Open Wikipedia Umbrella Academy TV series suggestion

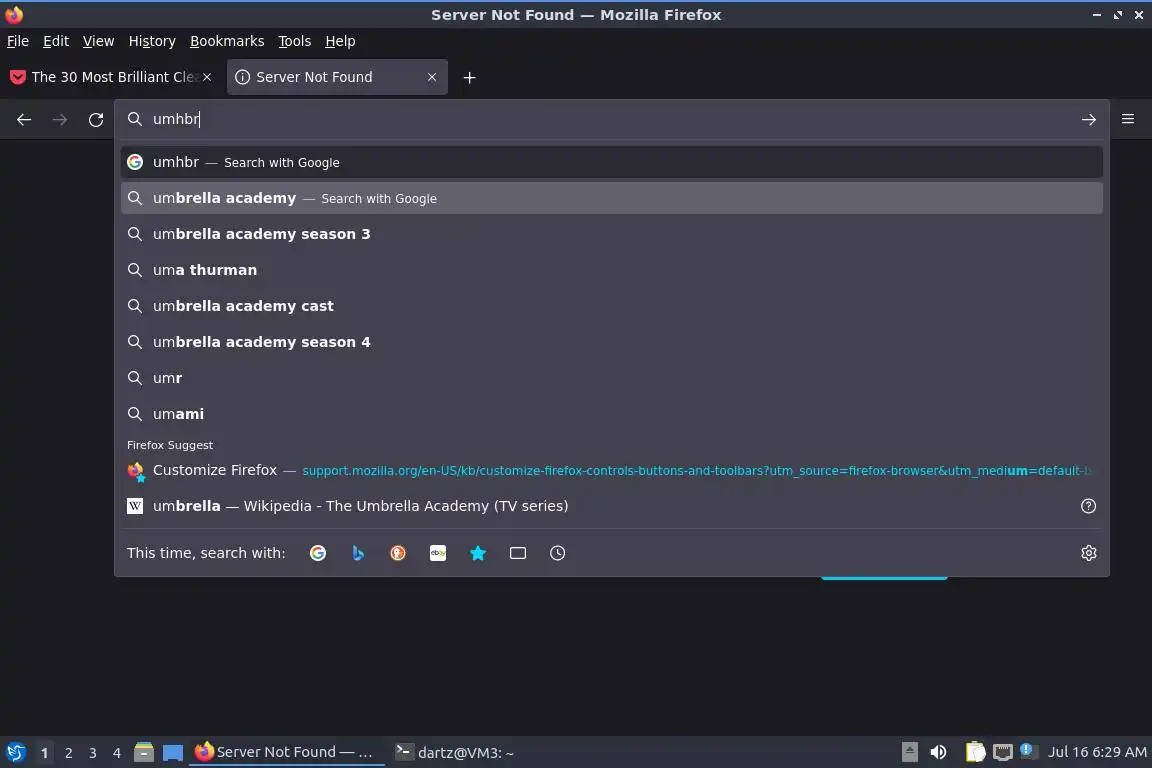pos(611,506)
